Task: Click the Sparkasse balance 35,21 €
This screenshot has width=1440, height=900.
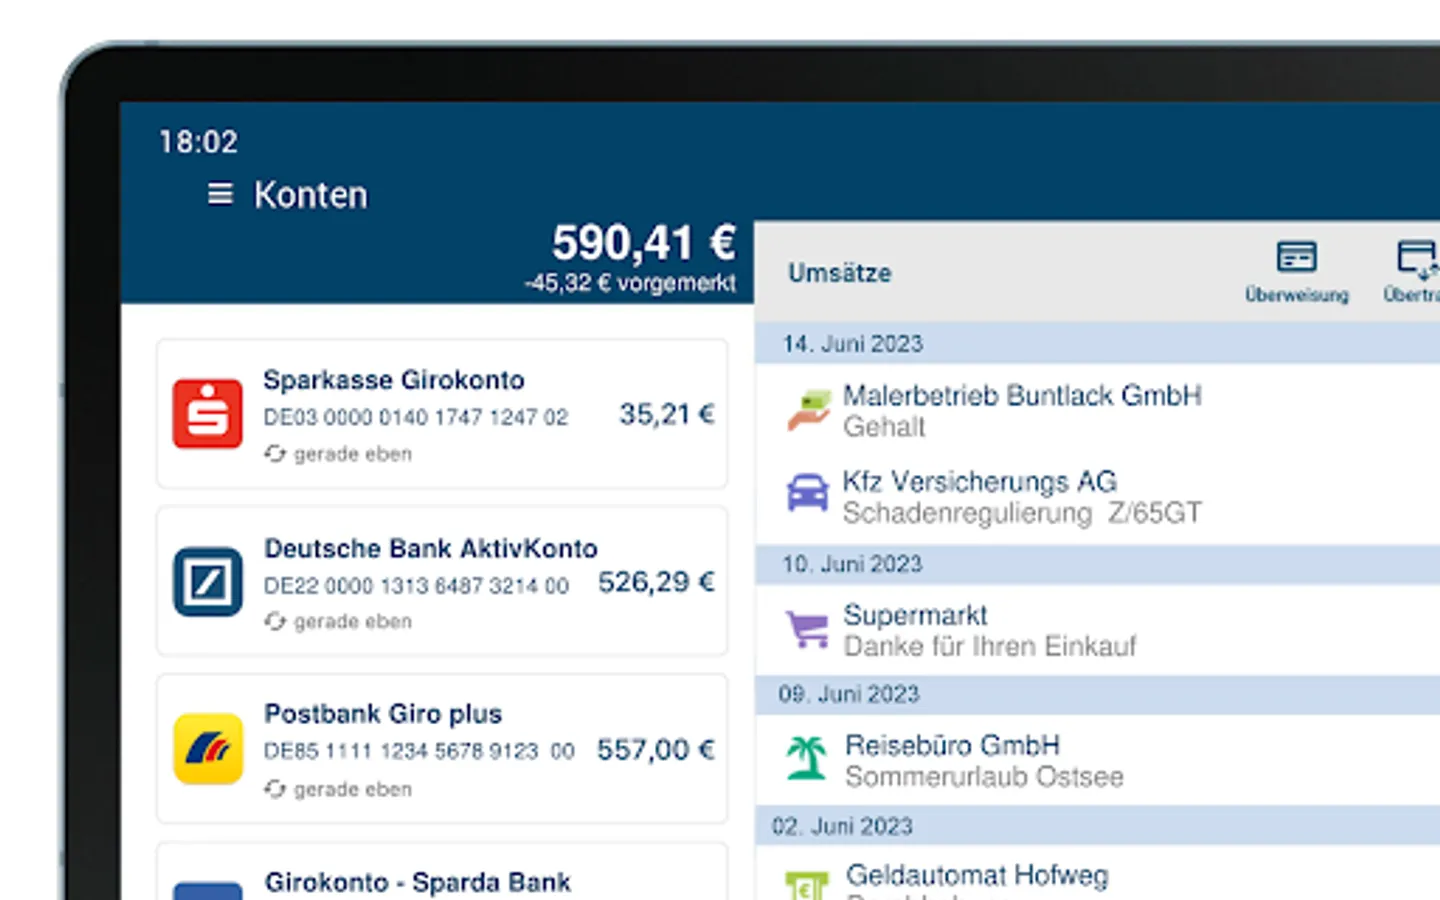Action: [667, 414]
